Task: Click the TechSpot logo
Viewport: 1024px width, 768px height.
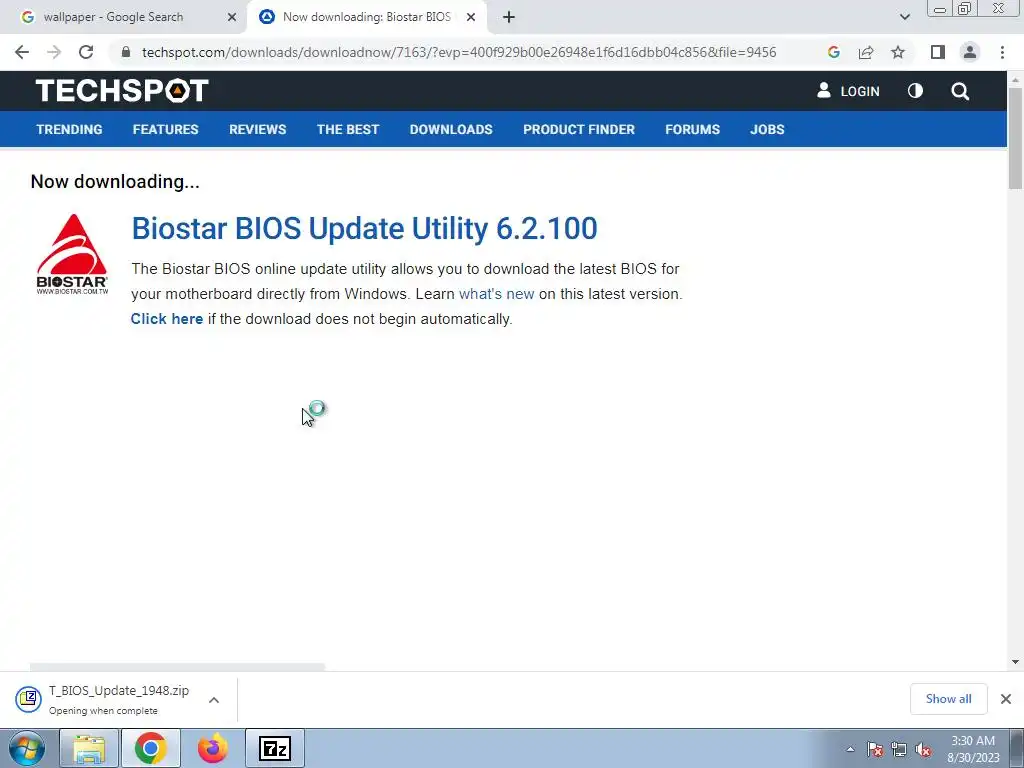Action: 122,91
